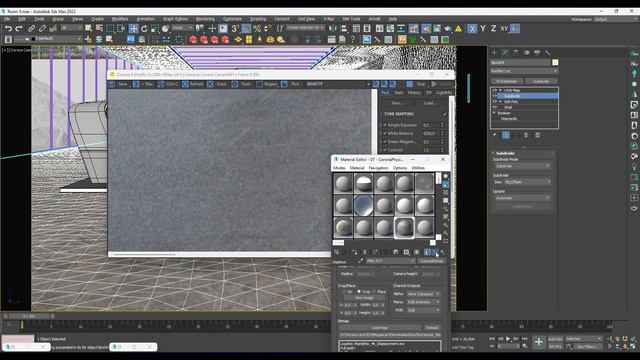Click Remove modifier trash icon below stack

[x=526, y=135]
